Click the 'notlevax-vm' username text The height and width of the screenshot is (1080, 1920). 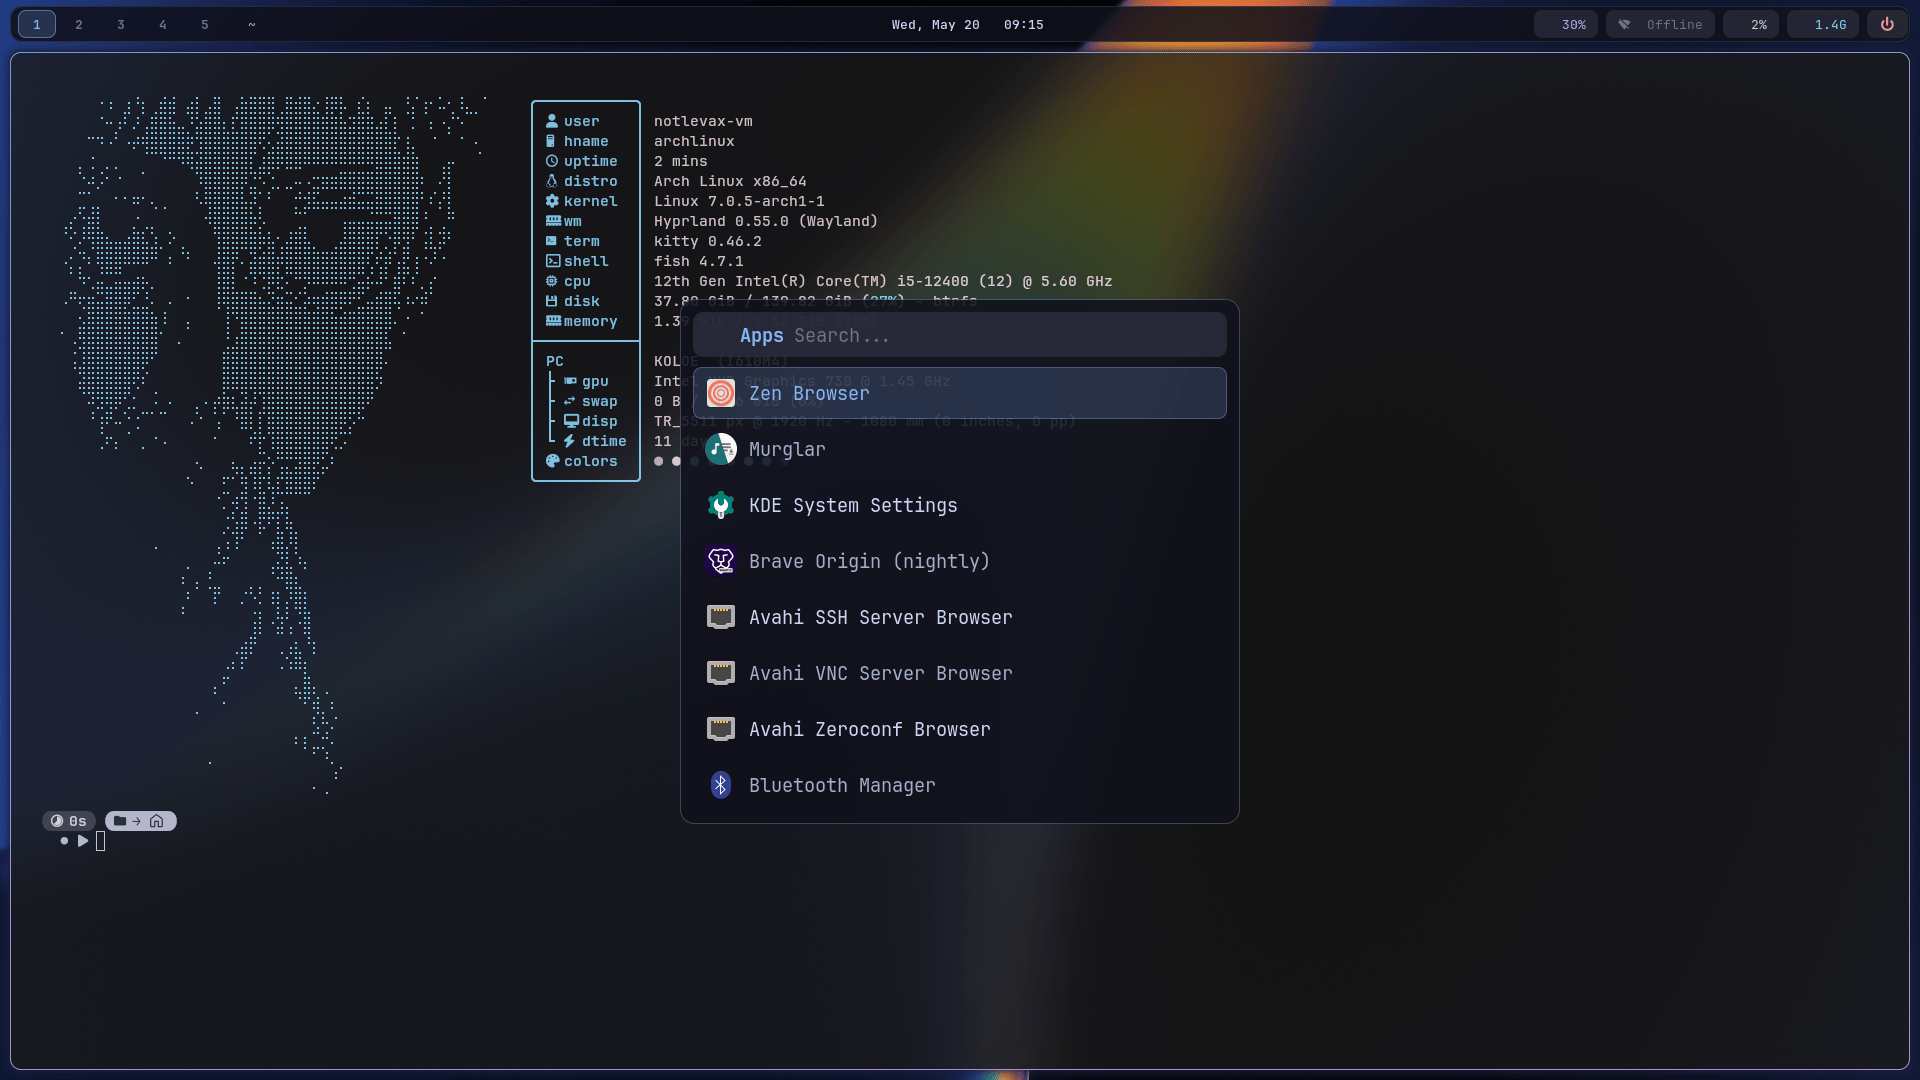703,121
